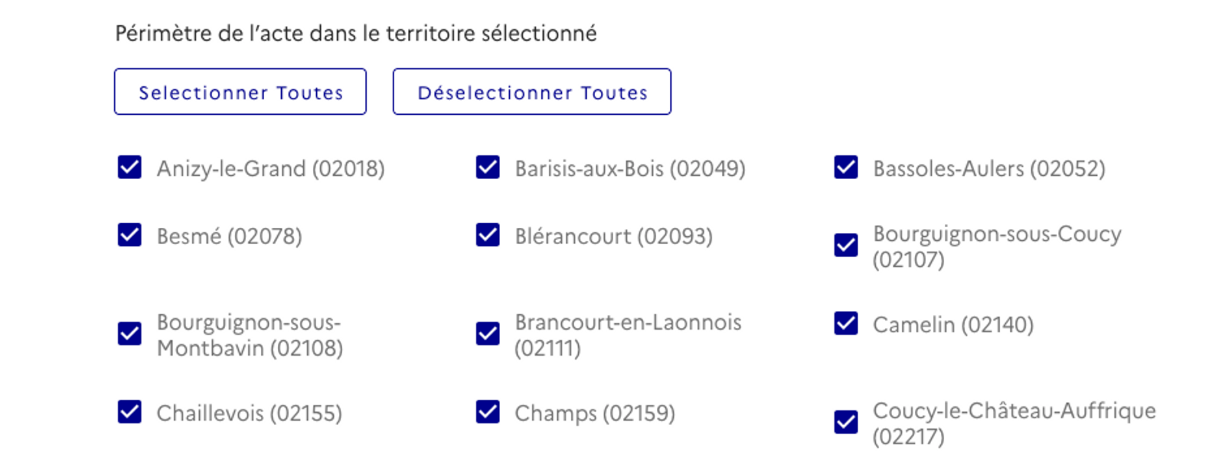Click the Camelin (02140) label
The image size is (1206, 468).
click(952, 325)
